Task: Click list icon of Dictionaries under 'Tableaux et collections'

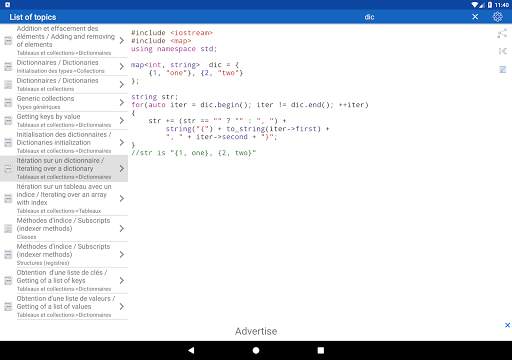Action: tap(8, 85)
